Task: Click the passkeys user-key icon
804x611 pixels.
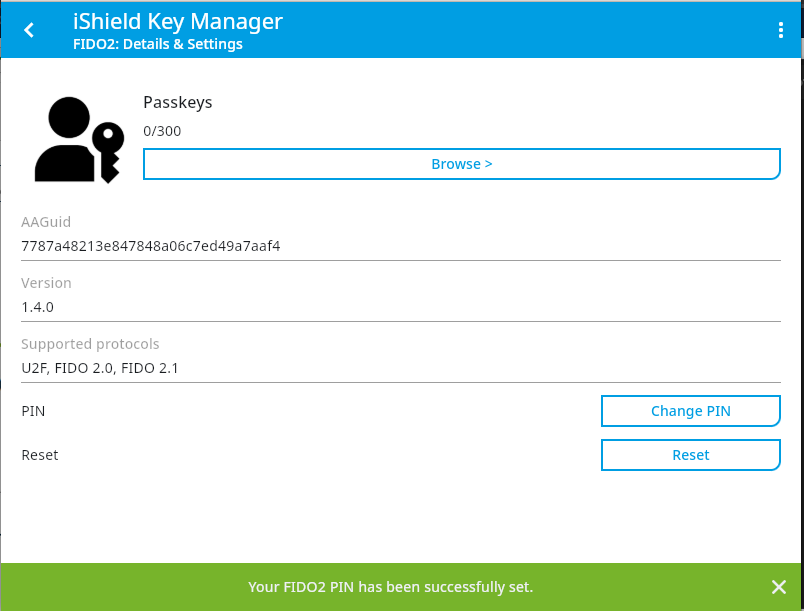Action: (79, 139)
